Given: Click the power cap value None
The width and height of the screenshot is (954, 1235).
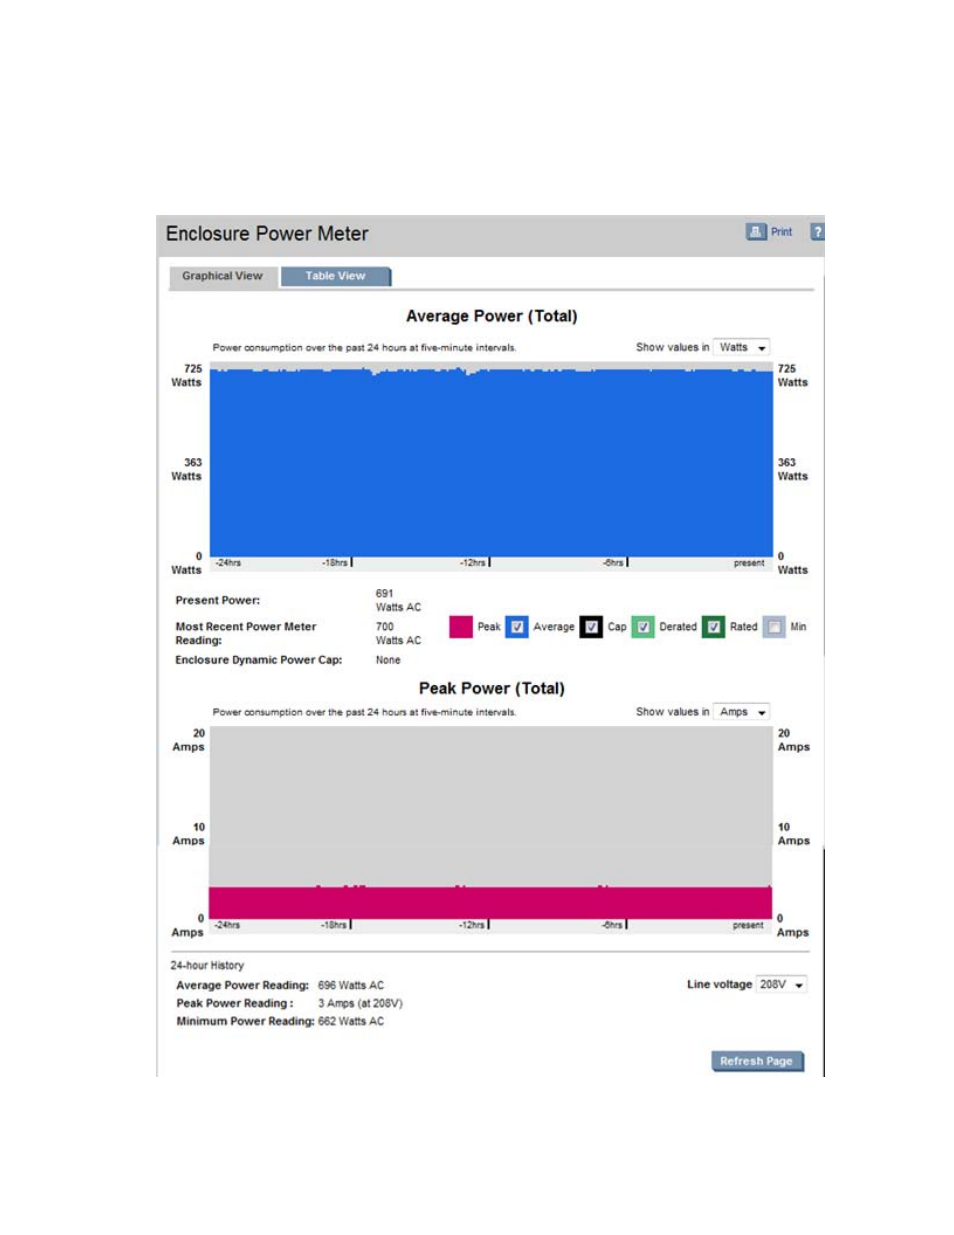Looking at the screenshot, I should 388,660.
